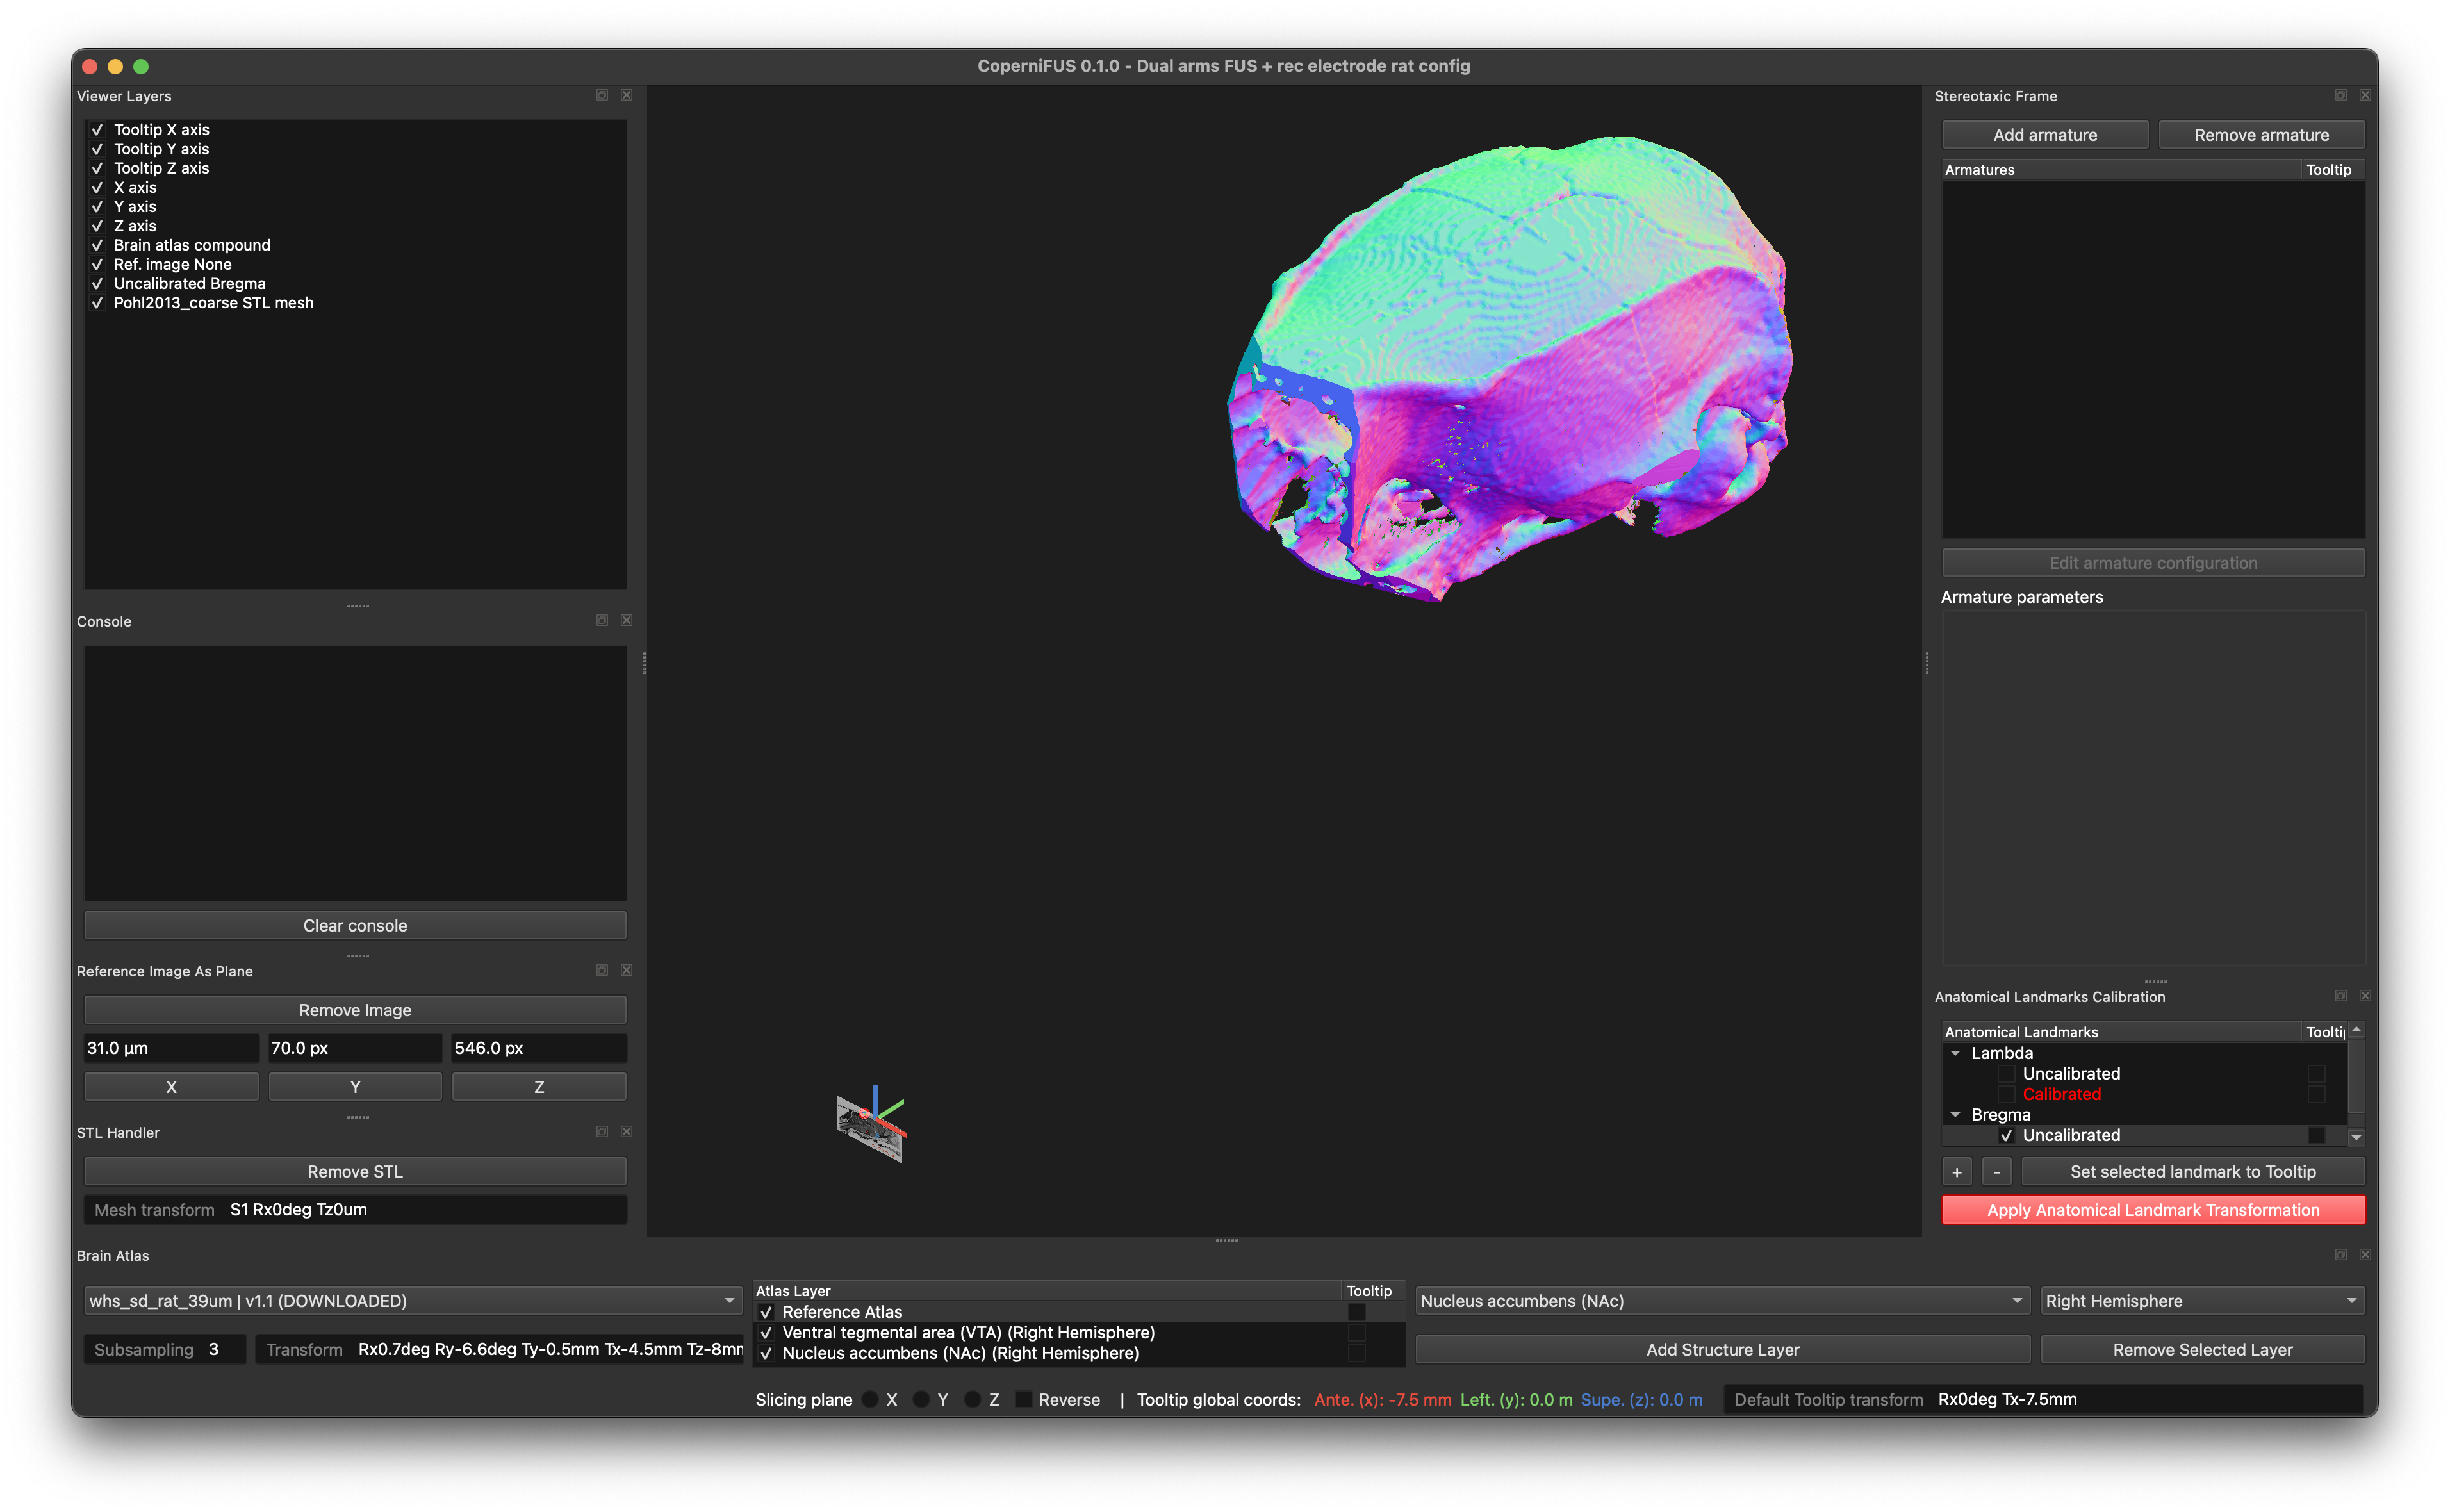2450x1512 pixels.
Task: Float the Stereotaxic Frame panel
Action: [x=2341, y=95]
